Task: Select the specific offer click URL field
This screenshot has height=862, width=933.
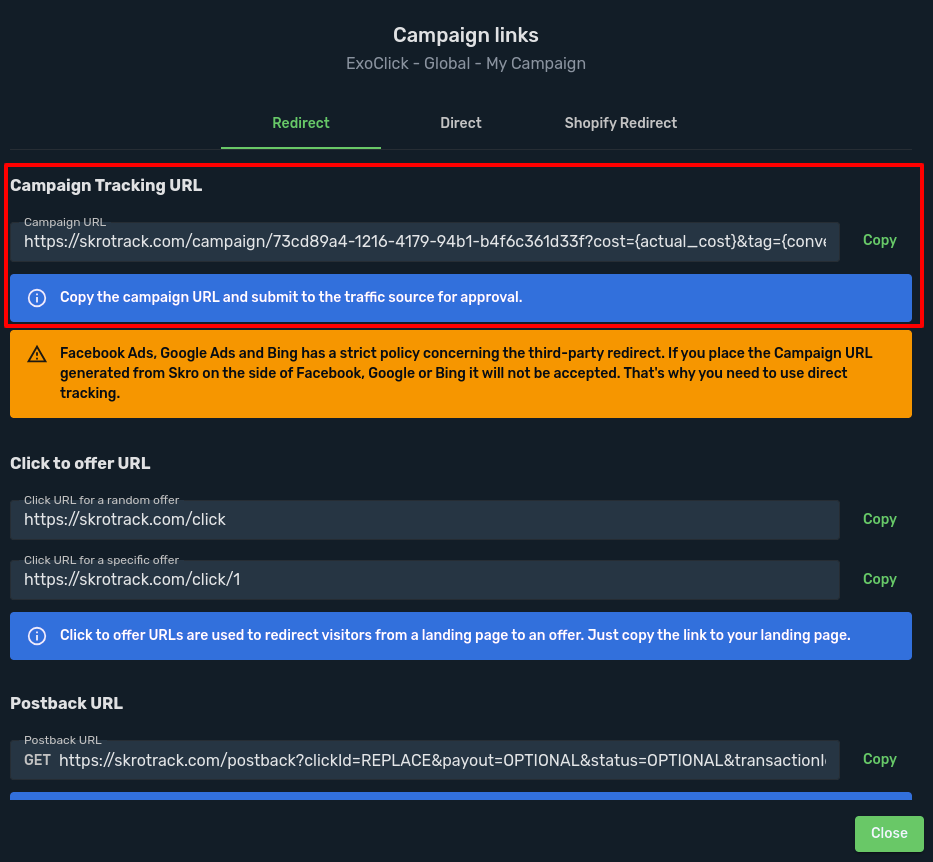Action: pyautogui.click(x=425, y=580)
